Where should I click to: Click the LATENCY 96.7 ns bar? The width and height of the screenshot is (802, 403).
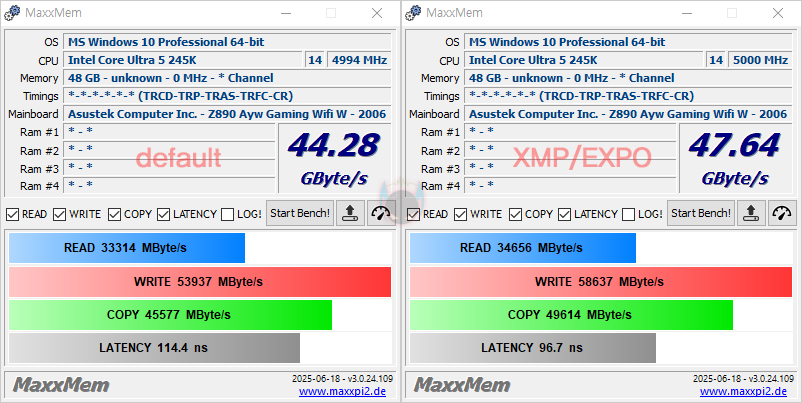[532, 348]
